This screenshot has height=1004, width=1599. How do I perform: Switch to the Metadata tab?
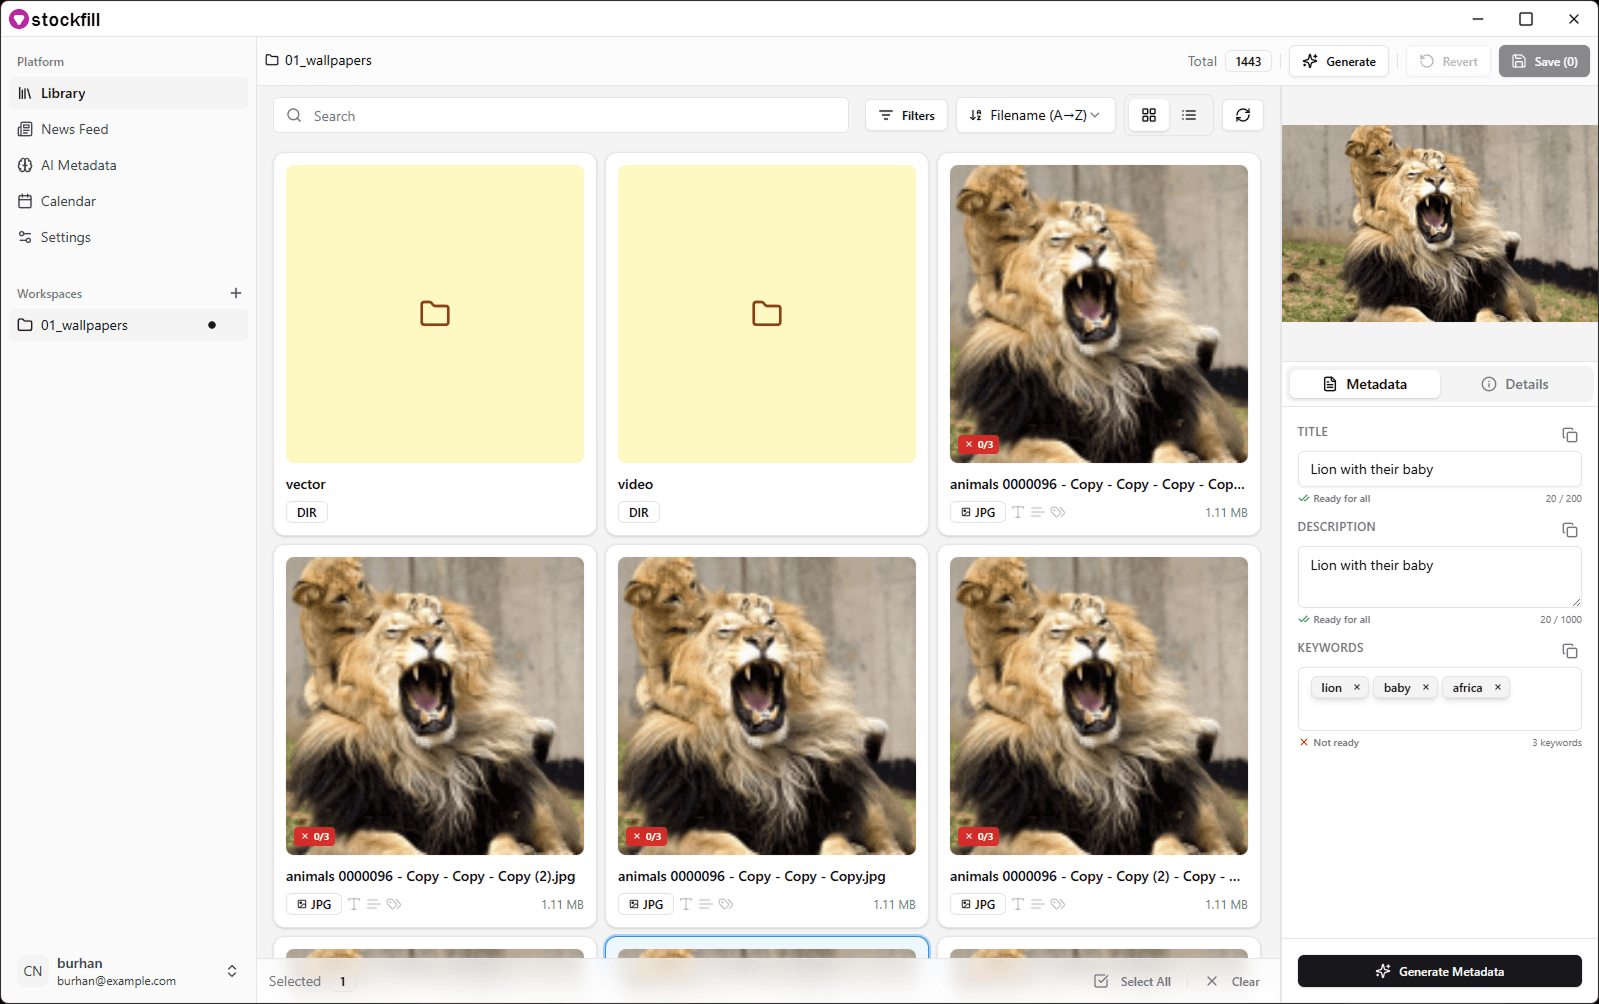(x=1365, y=384)
